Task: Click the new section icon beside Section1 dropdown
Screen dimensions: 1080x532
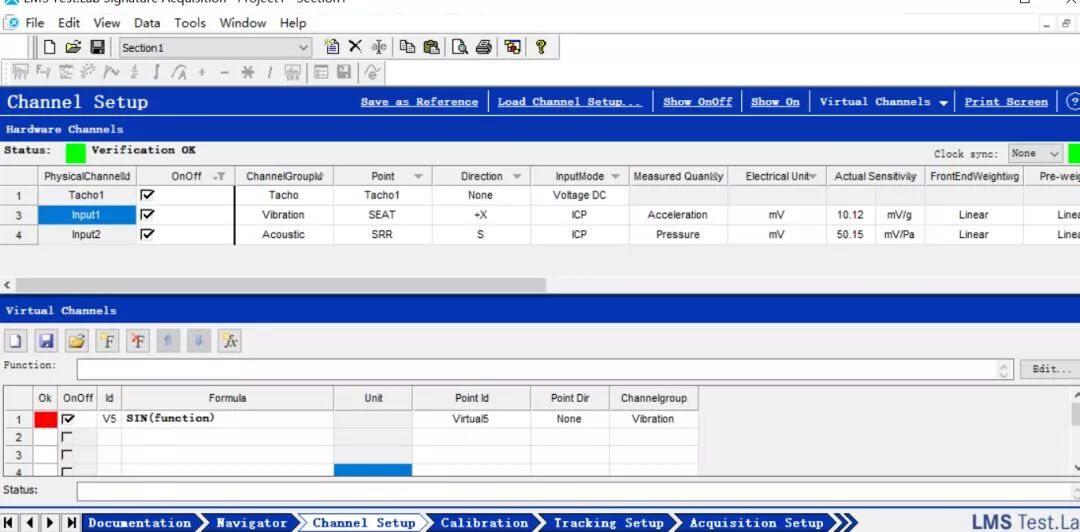Action: click(x=332, y=47)
